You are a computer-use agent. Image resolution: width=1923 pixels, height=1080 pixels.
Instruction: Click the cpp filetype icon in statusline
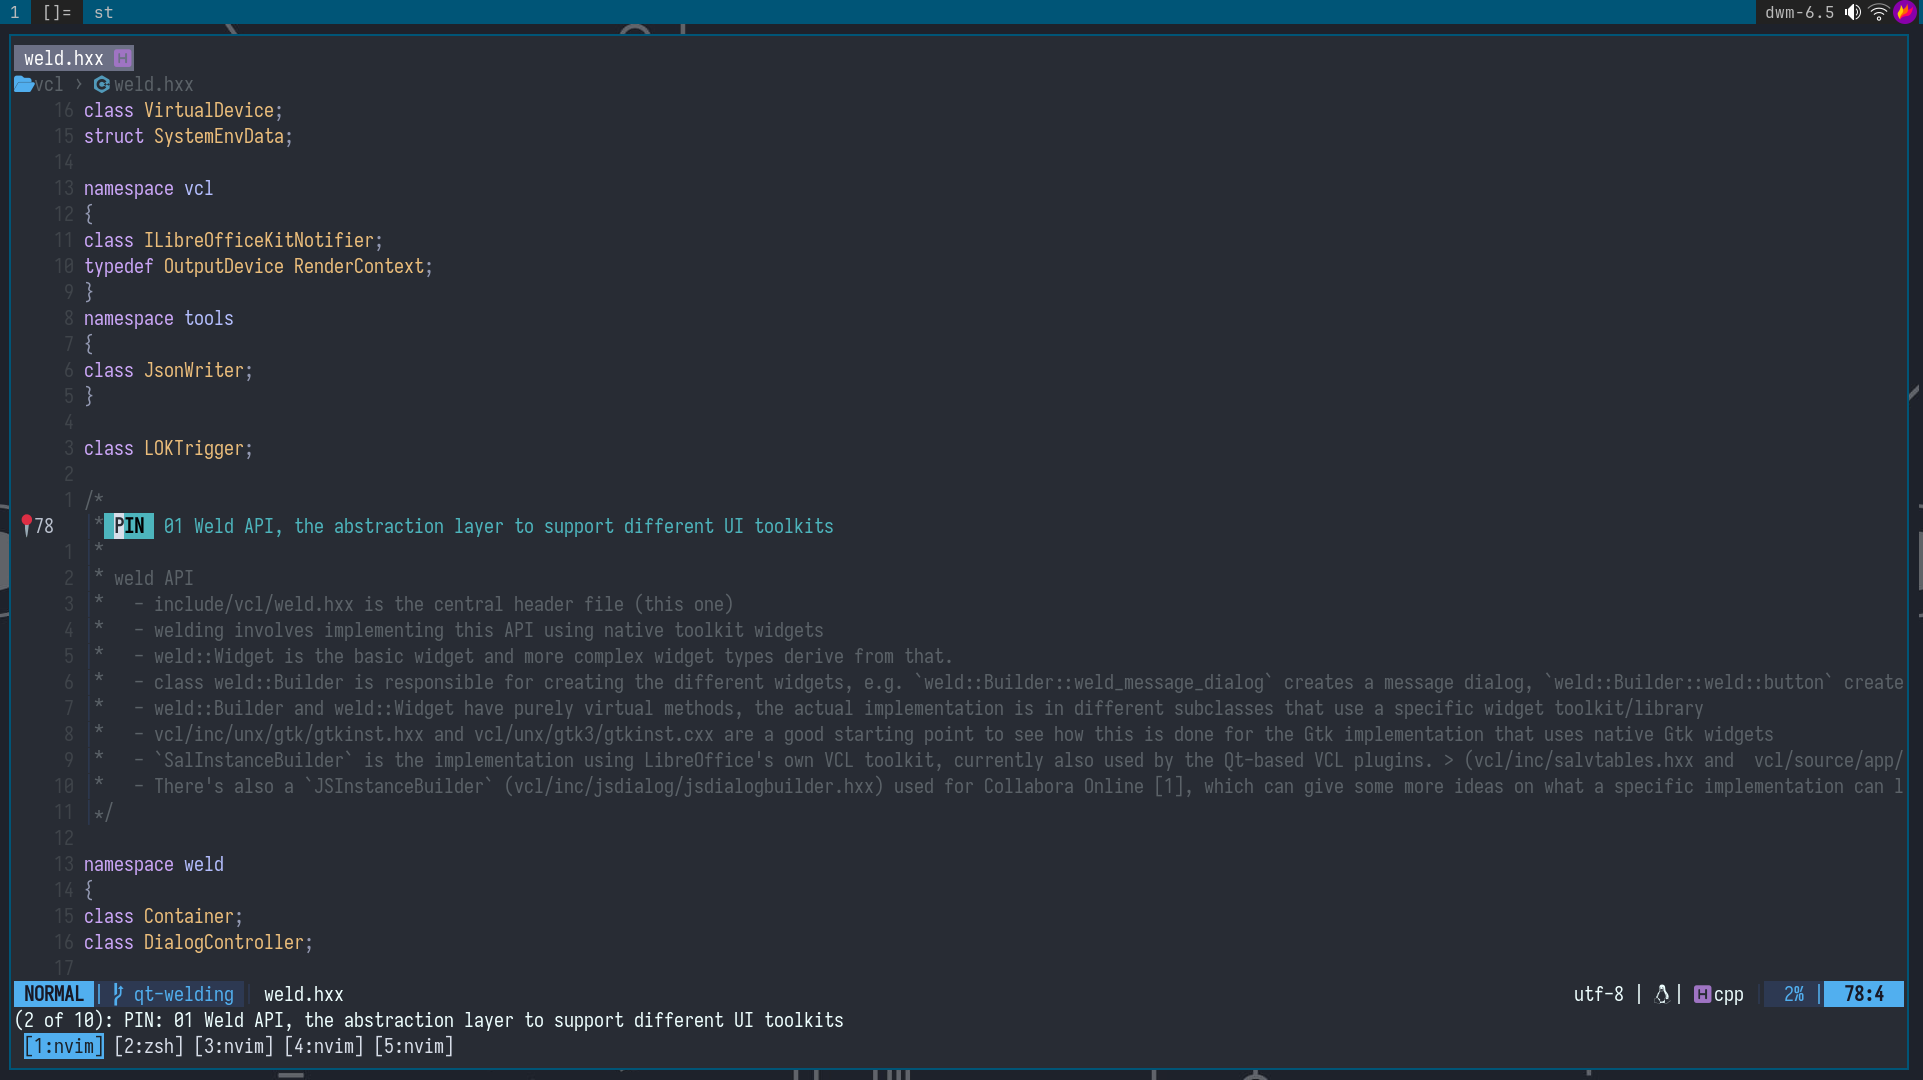coord(1702,994)
